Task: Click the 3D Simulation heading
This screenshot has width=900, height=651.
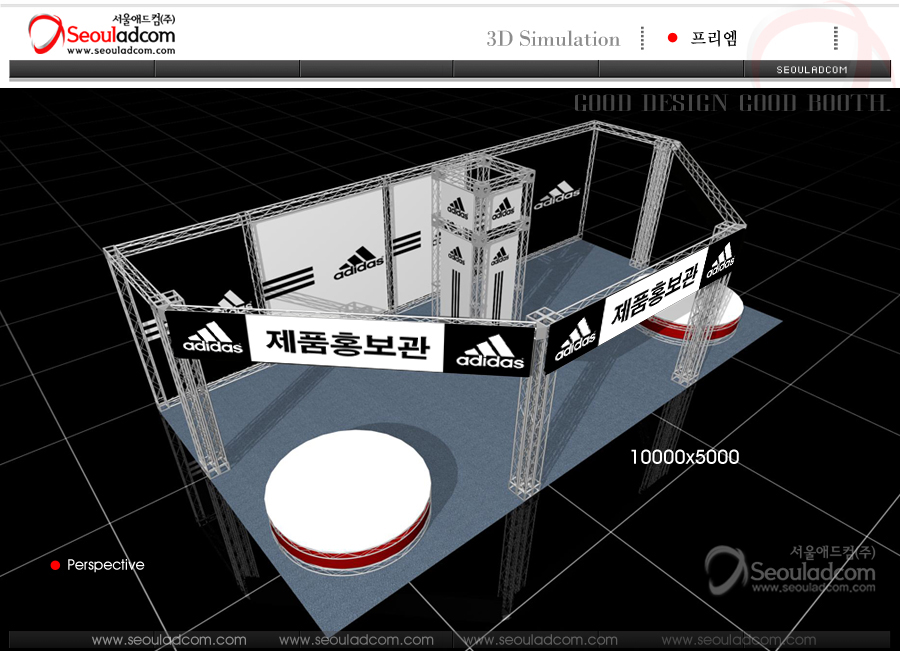Action: [553, 39]
